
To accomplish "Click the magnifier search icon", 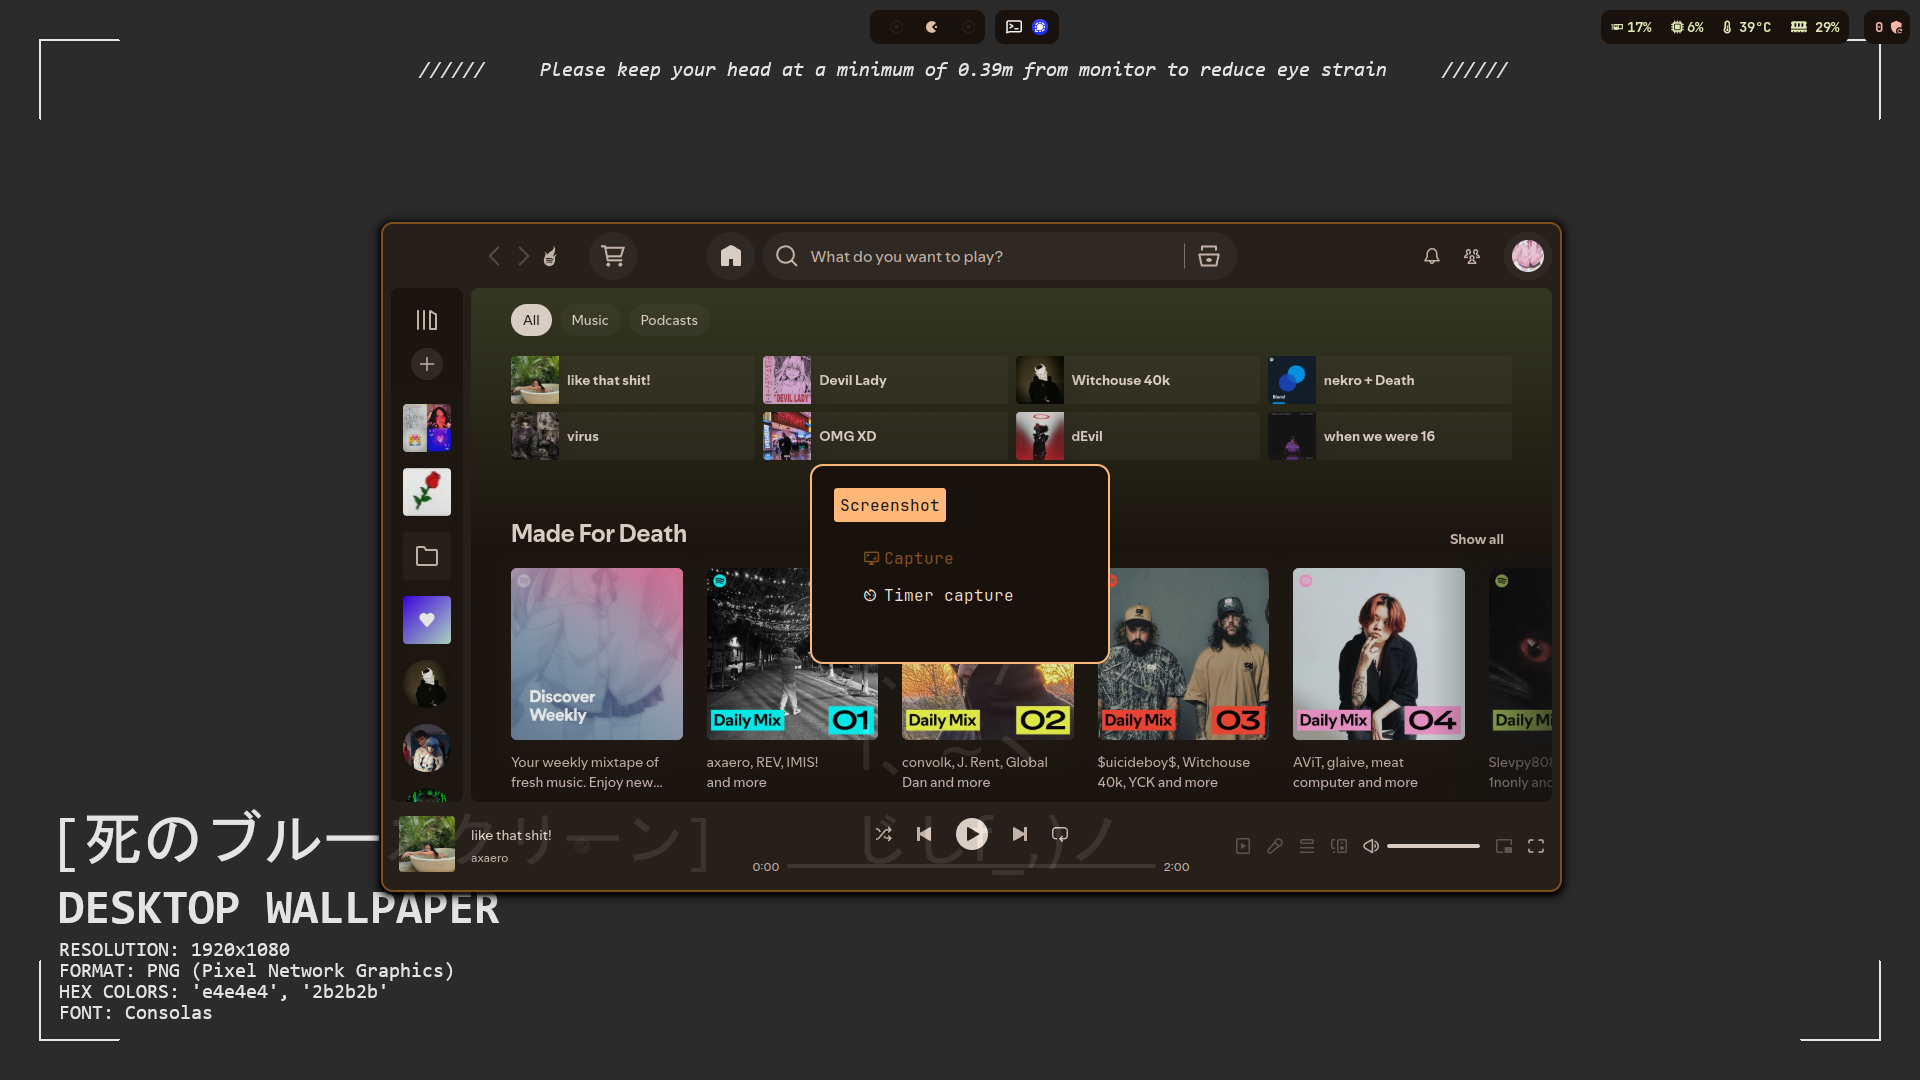I will (787, 256).
